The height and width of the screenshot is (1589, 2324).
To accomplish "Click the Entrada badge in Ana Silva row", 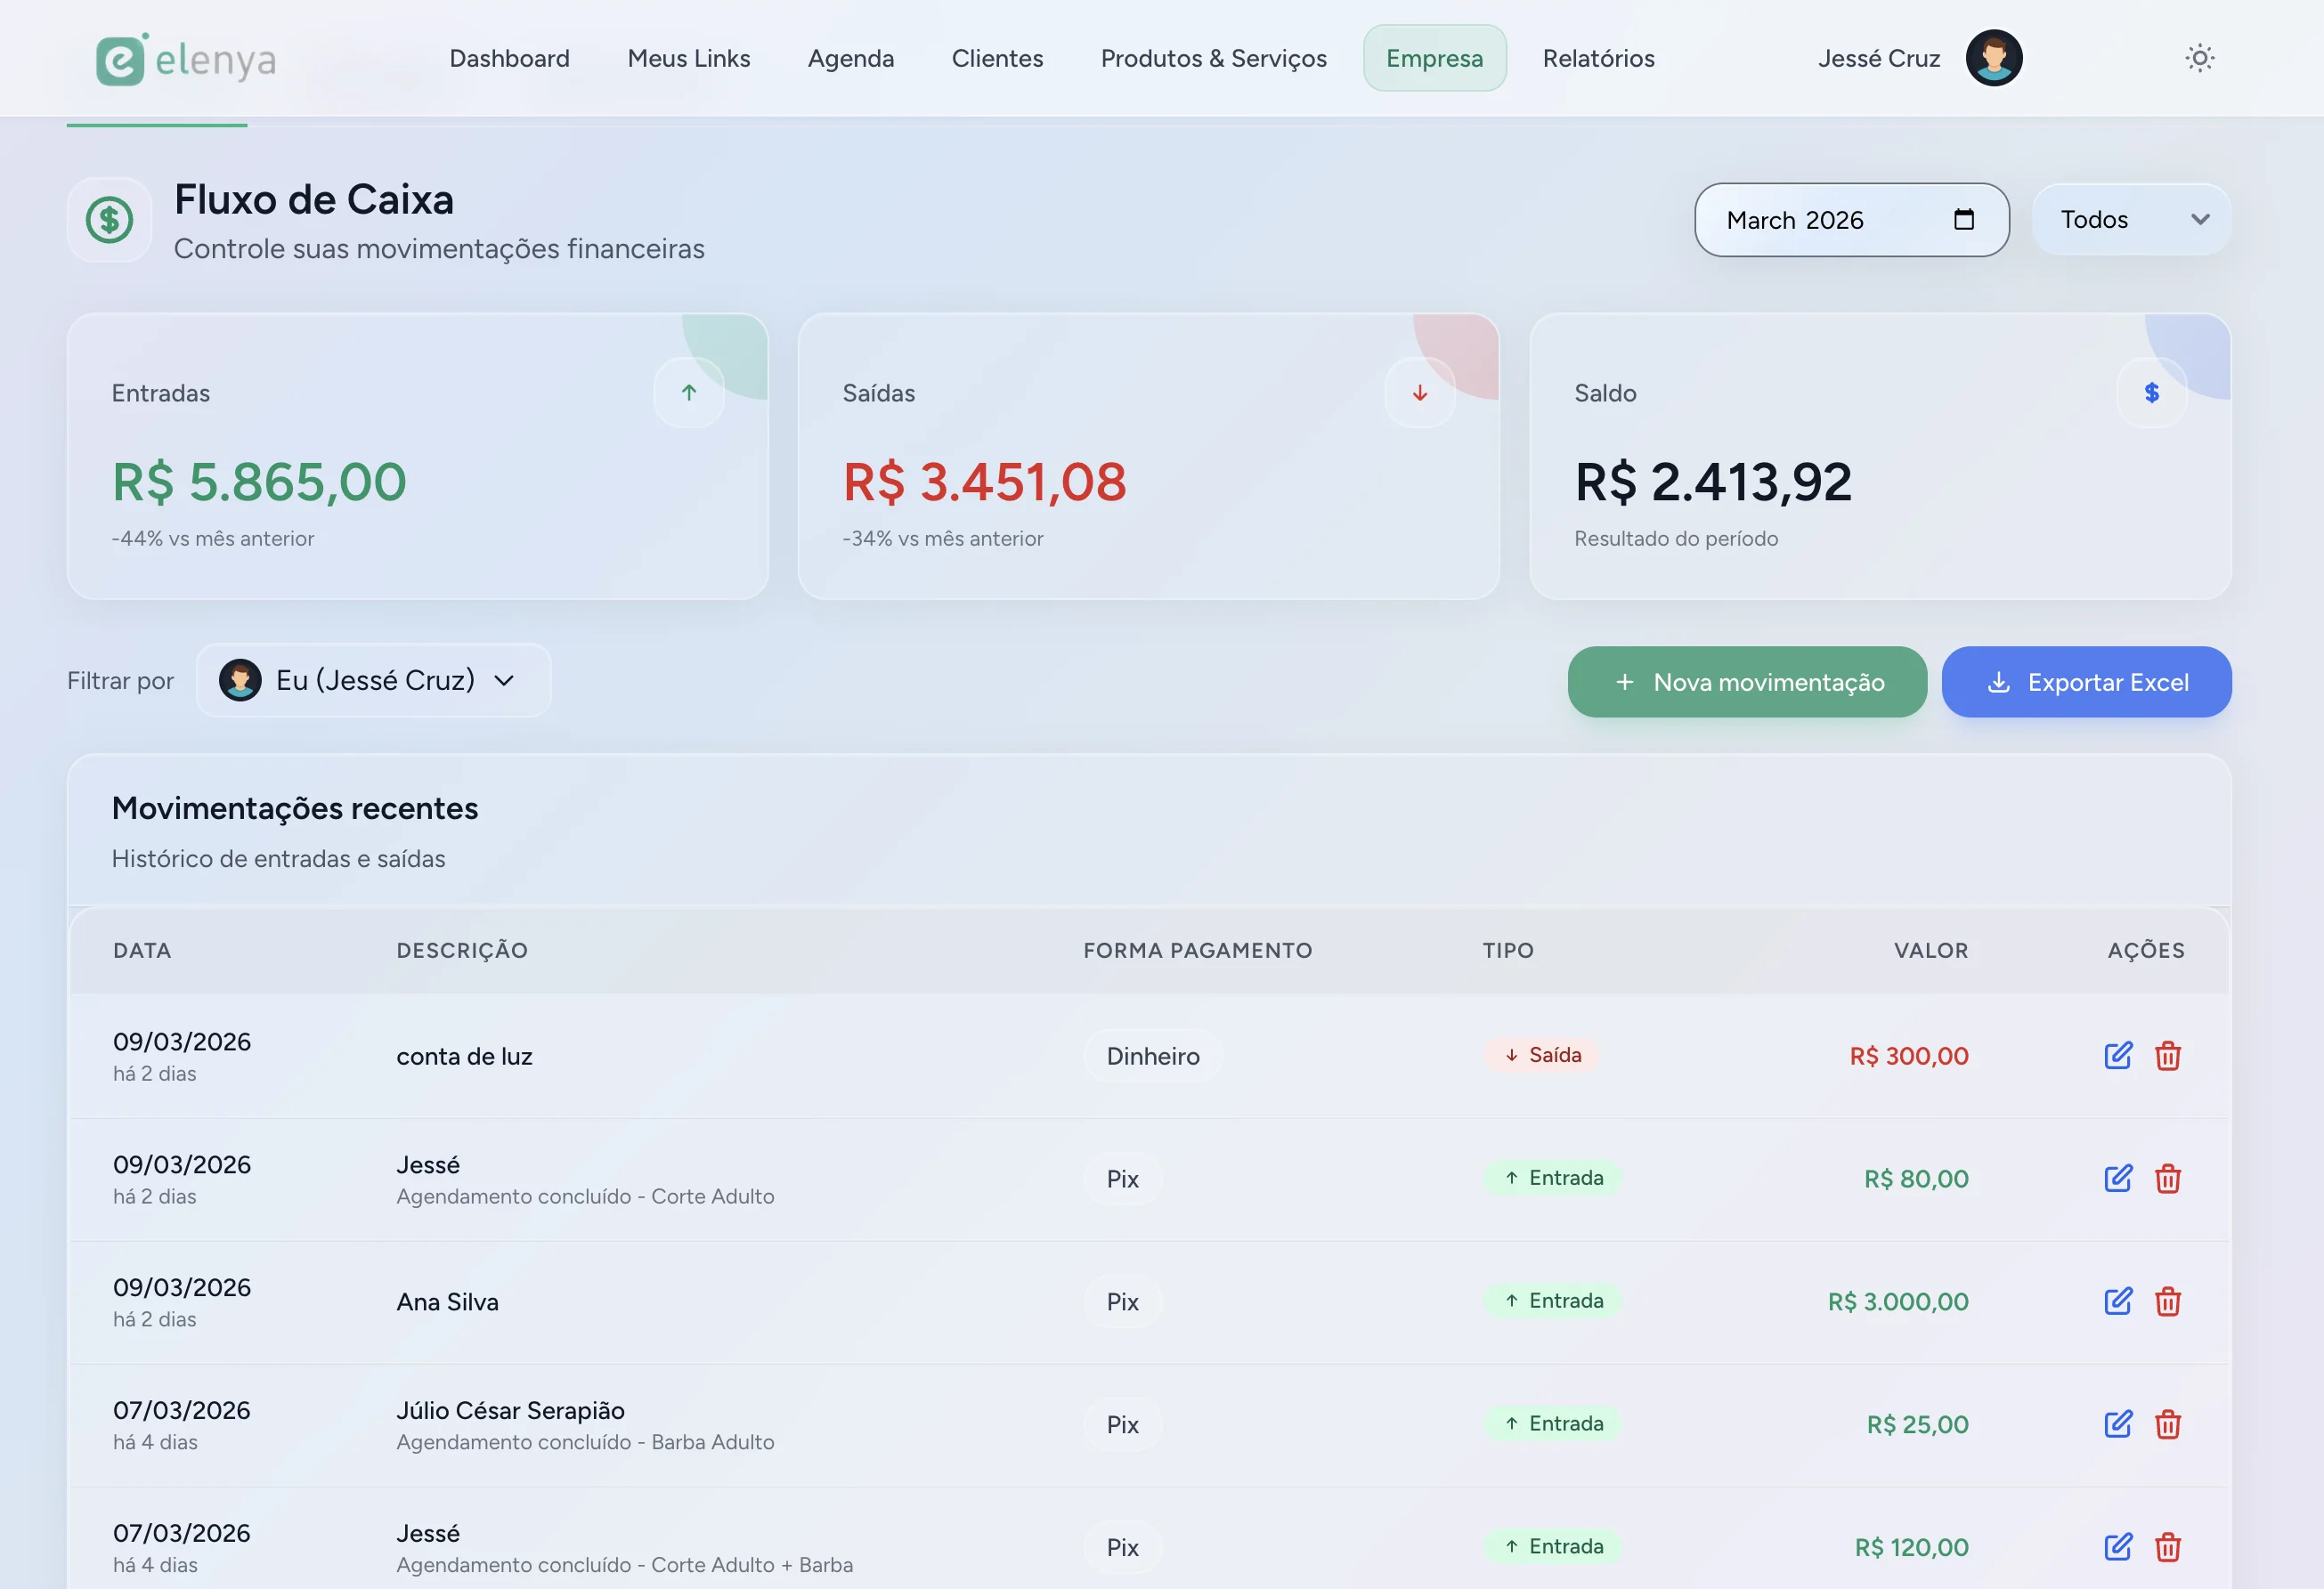I will [1551, 1301].
